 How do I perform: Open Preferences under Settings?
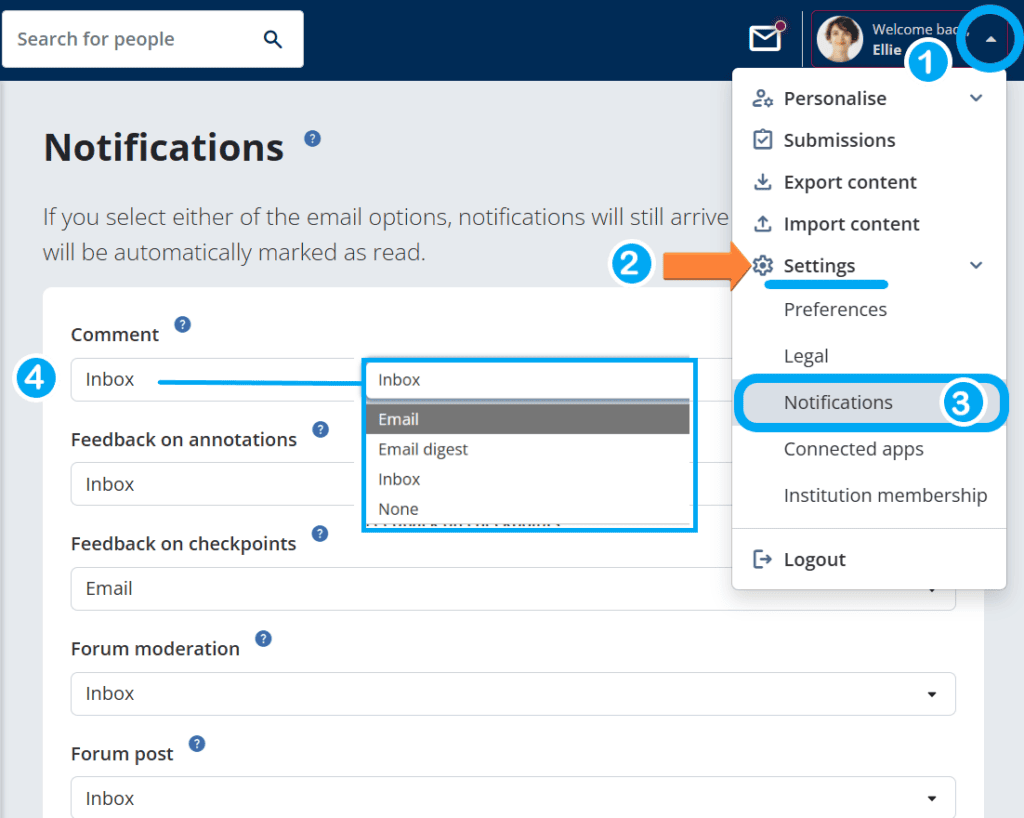click(x=835, y=309)
